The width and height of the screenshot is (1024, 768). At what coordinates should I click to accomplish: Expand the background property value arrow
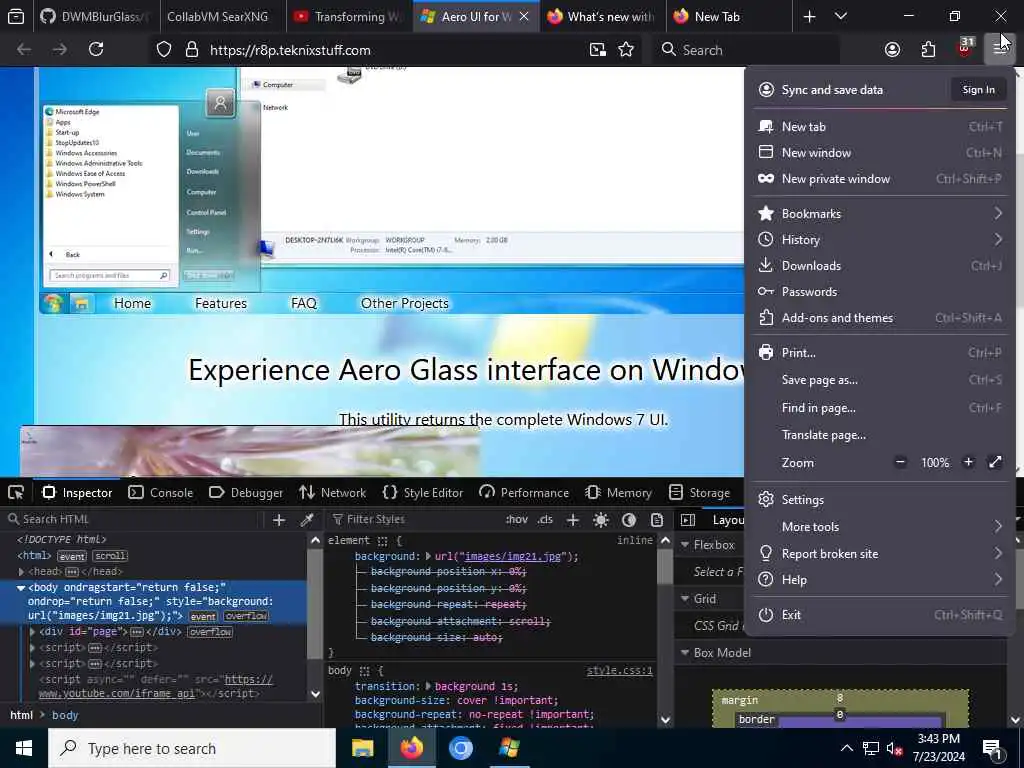tap(428, 556)
